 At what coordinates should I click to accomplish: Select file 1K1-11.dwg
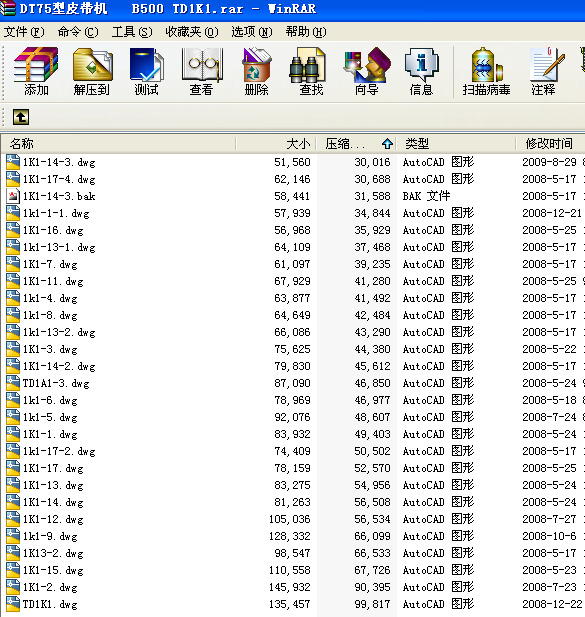tap(53, 281)
